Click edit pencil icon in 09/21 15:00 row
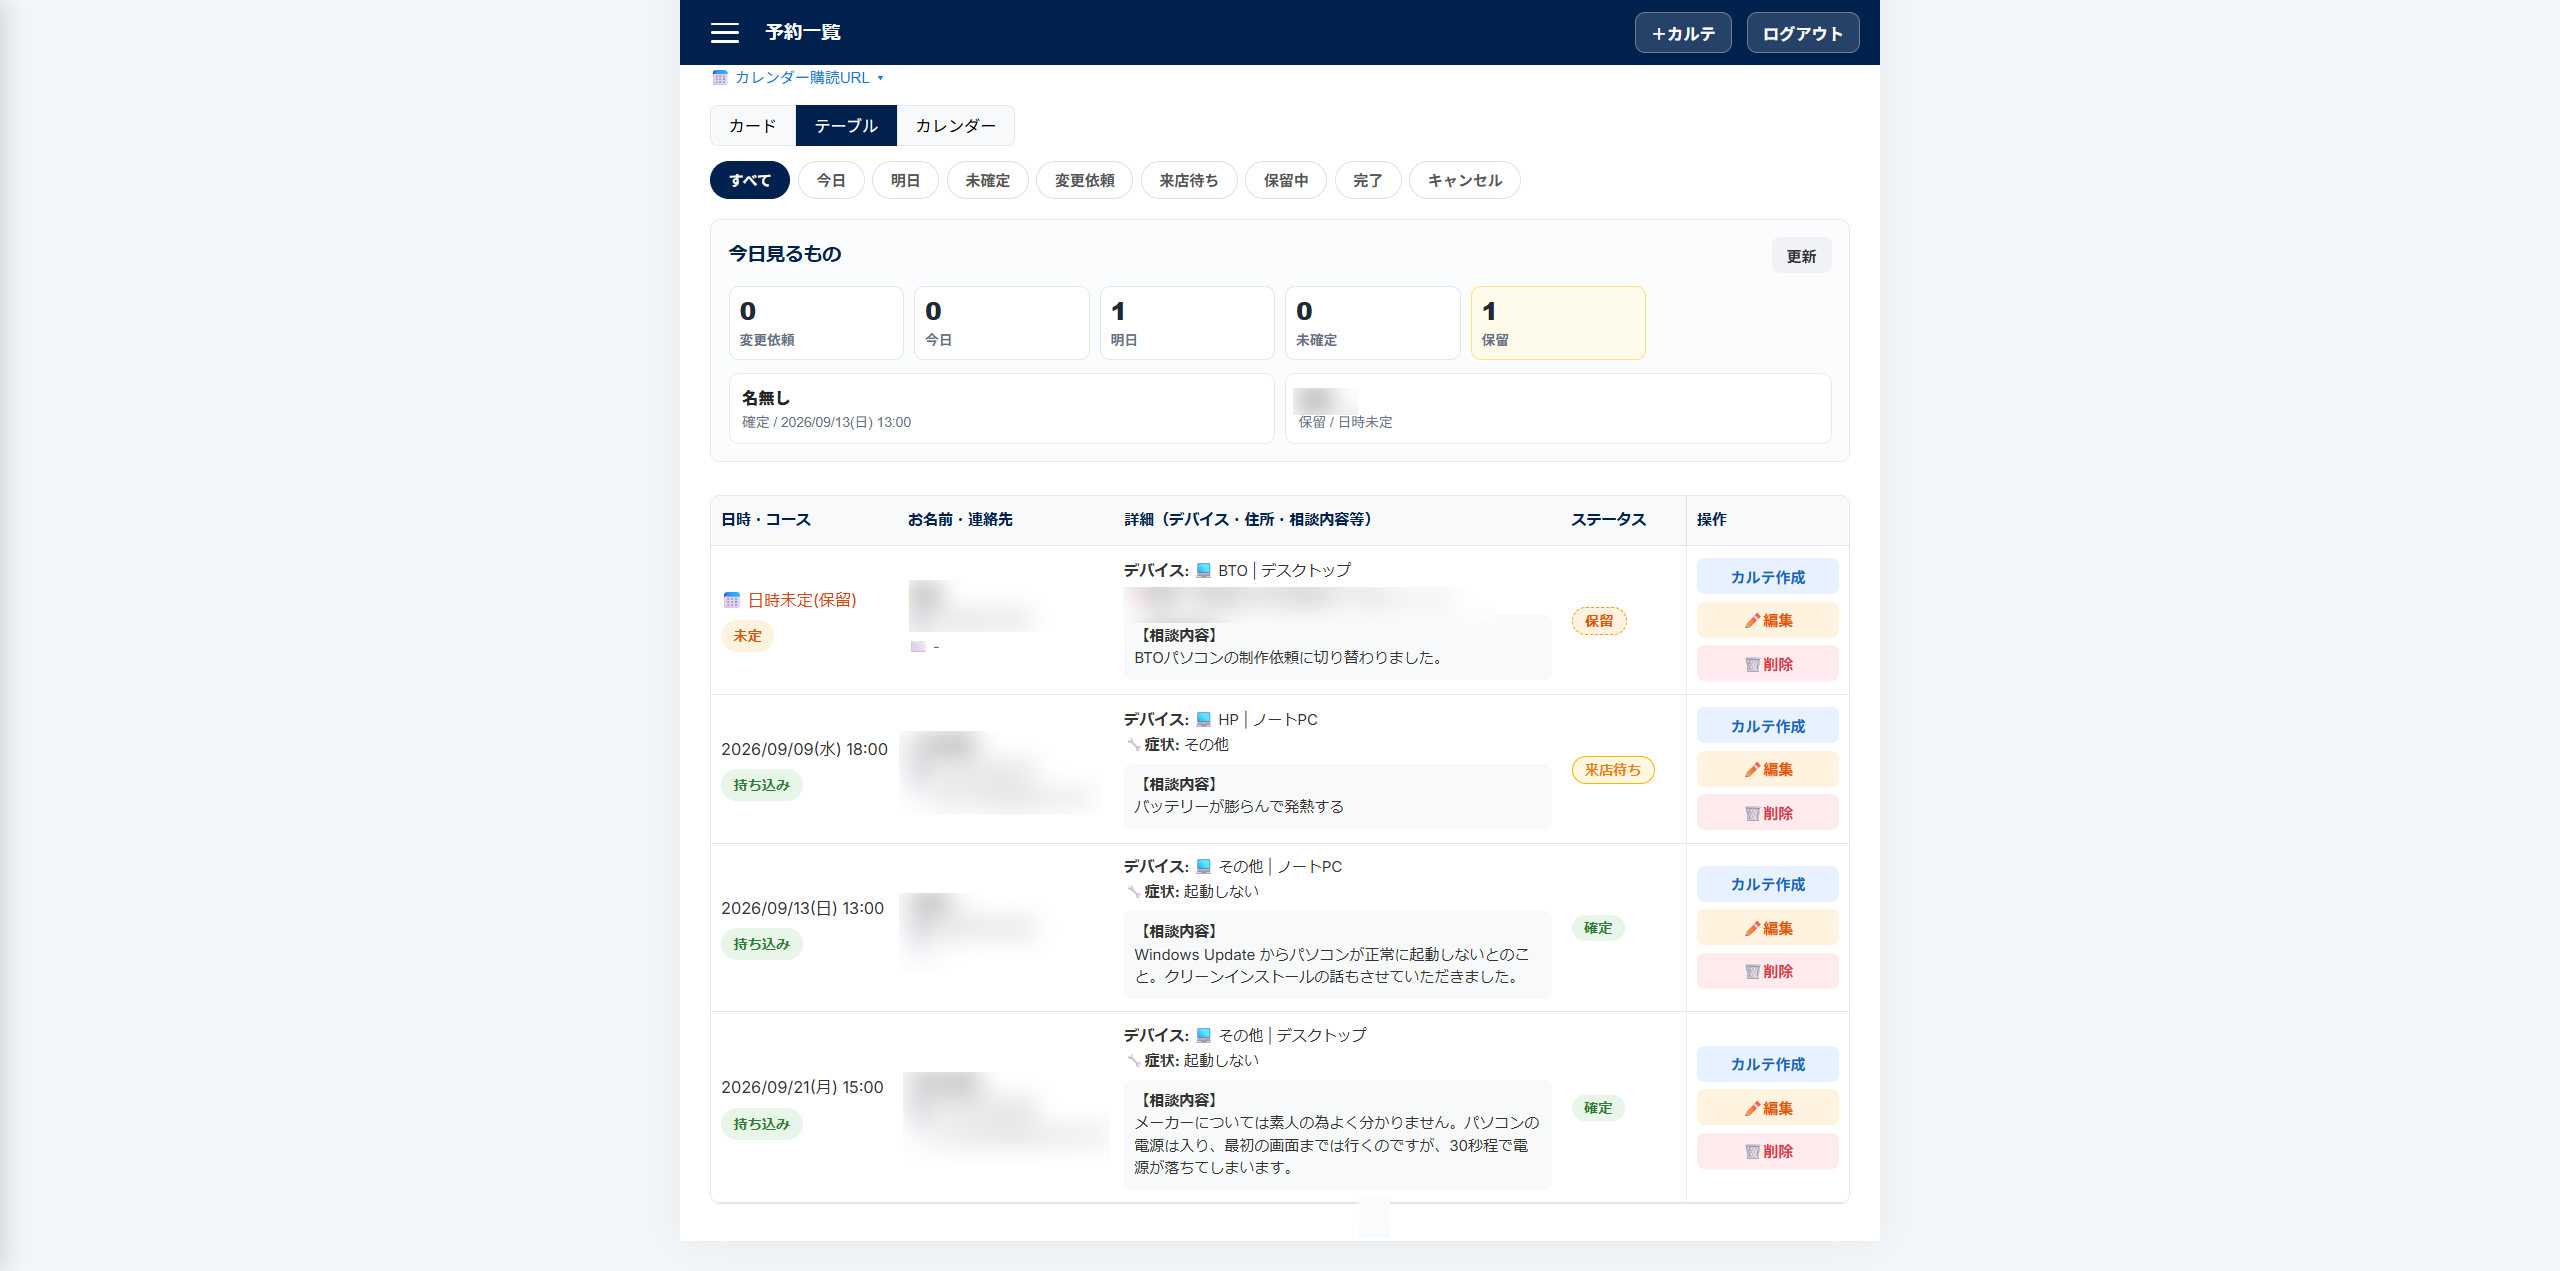Screen dimensions: 2560x1271 (x=1752, y=1109)
